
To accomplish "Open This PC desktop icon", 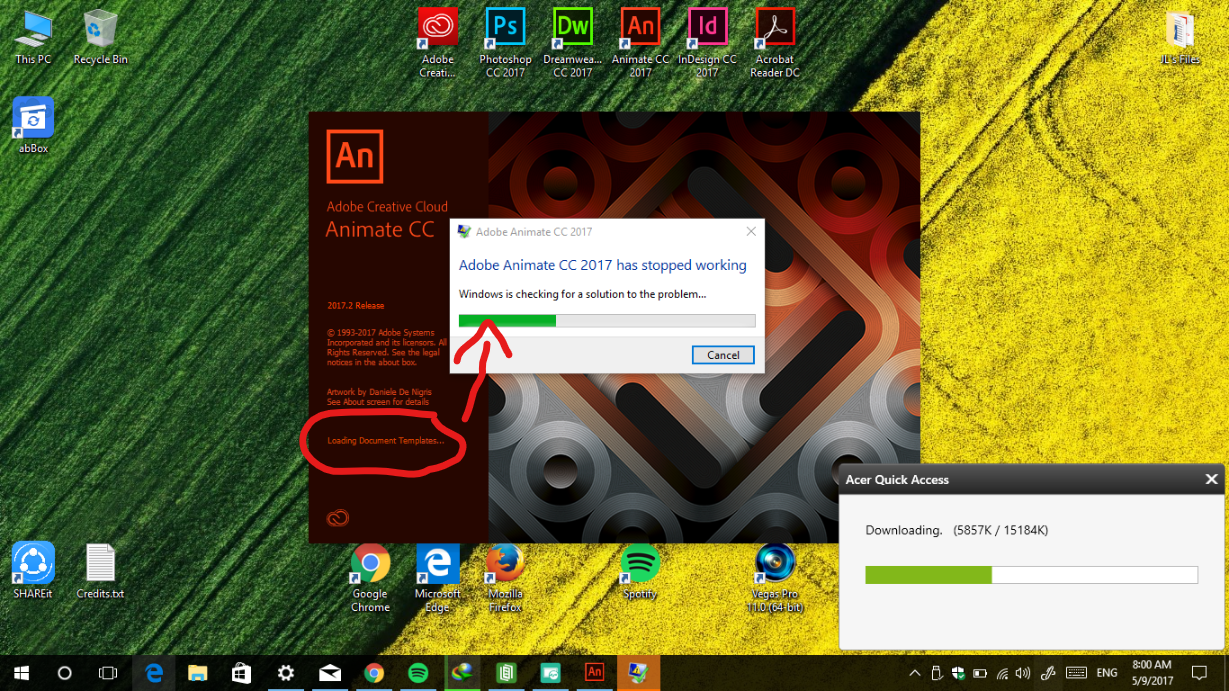I will 33,37.
